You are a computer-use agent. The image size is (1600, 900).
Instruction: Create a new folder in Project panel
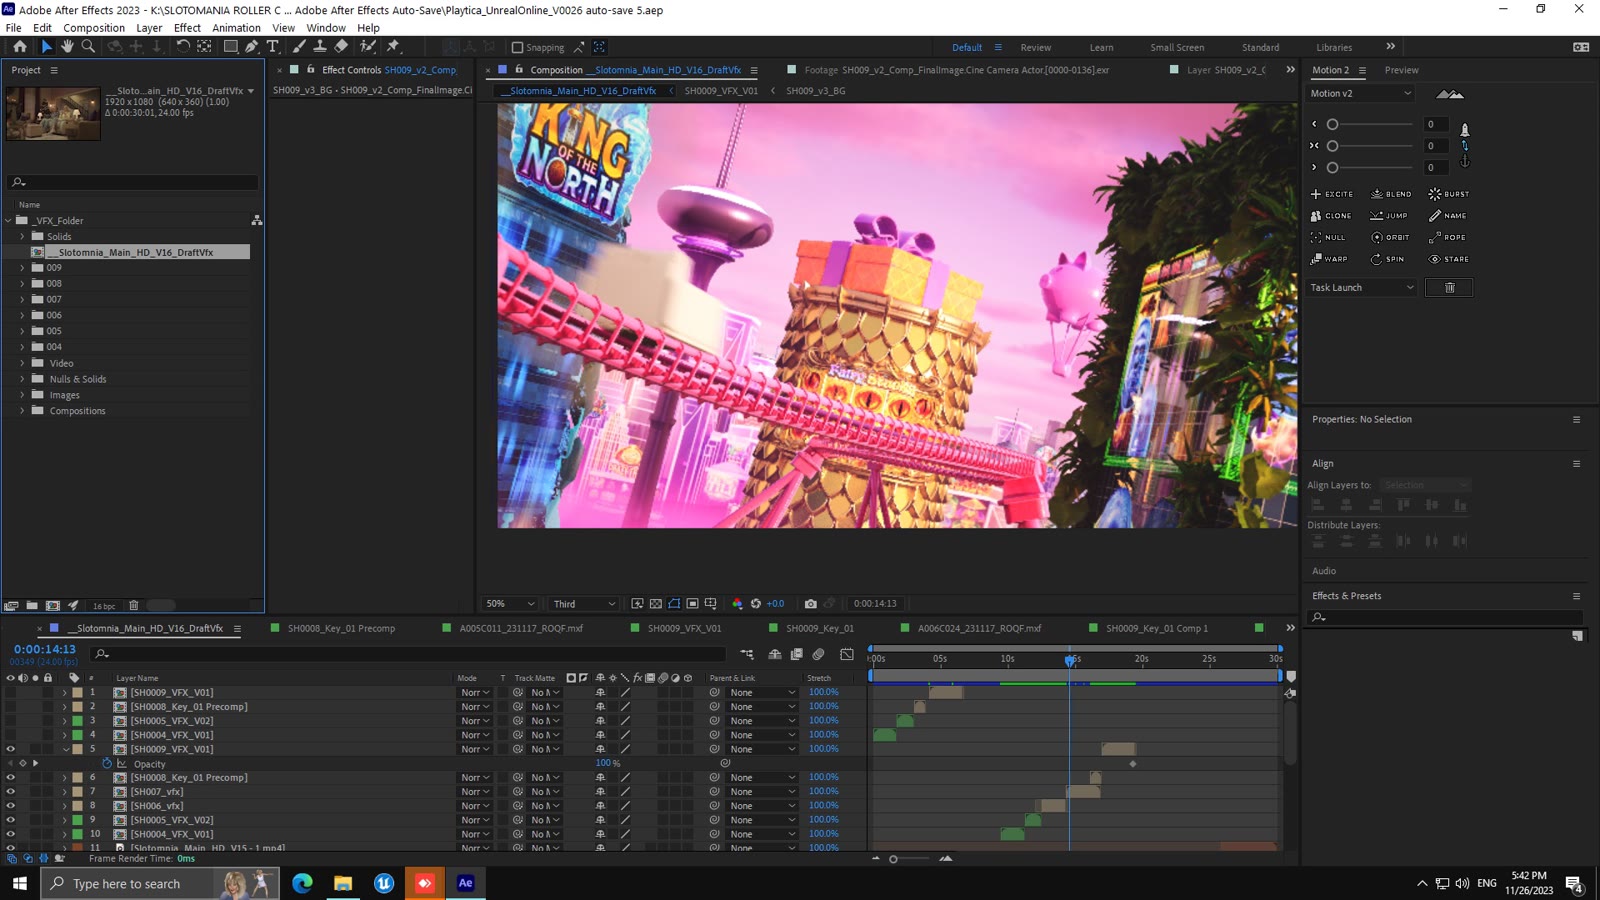coord(32,606)
